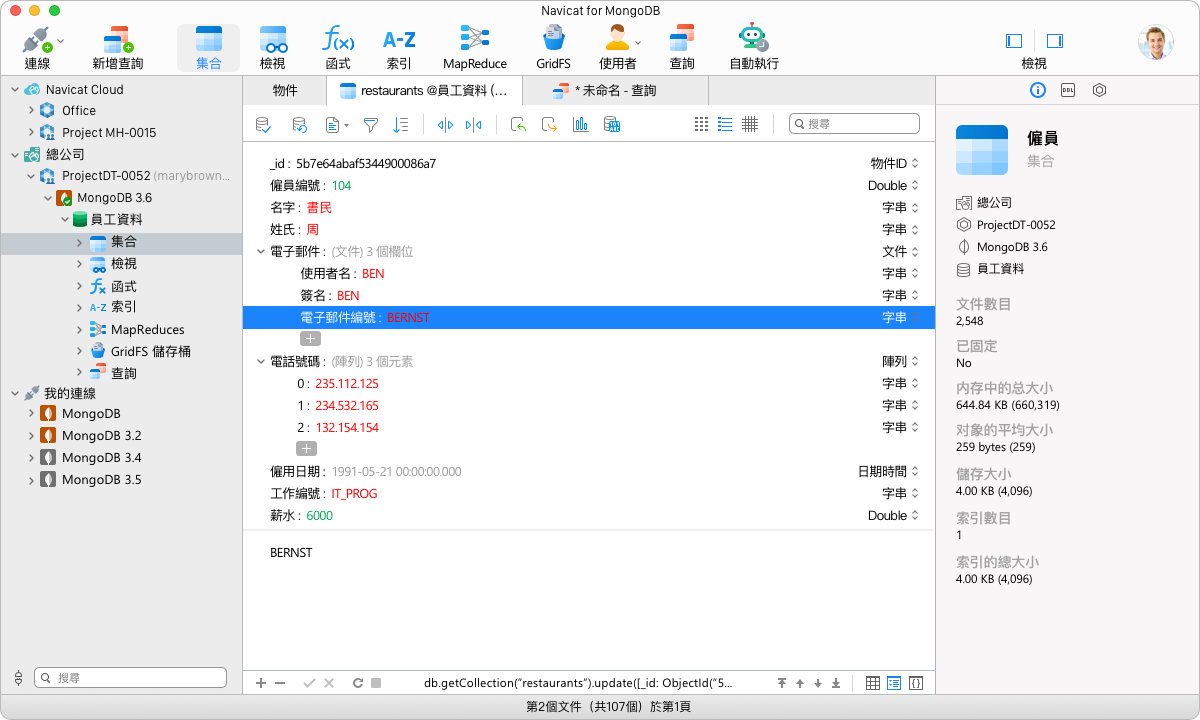Collapse the 電子郵件 document field
The height and width of the screenshot is (720, 1200).
tap(261, 251)
